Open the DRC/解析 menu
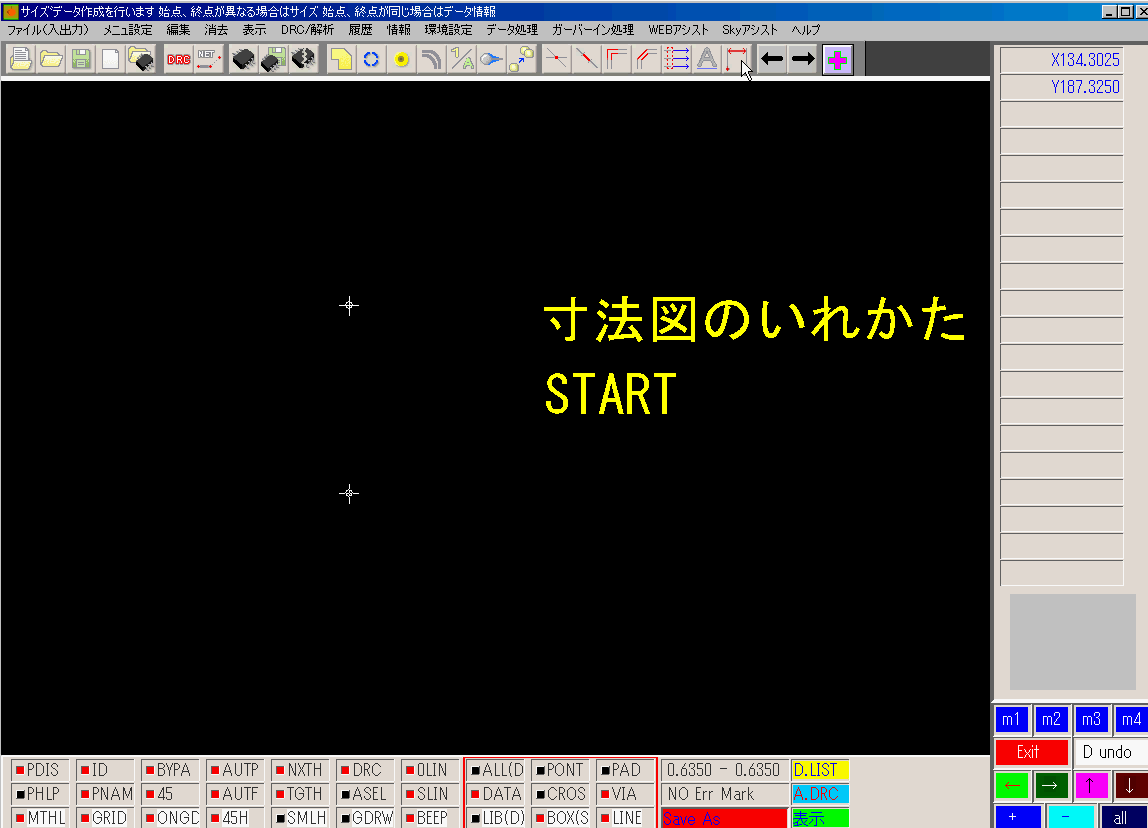The width and height of the screenshot is (1148, 828). click(x=307, y=30)
